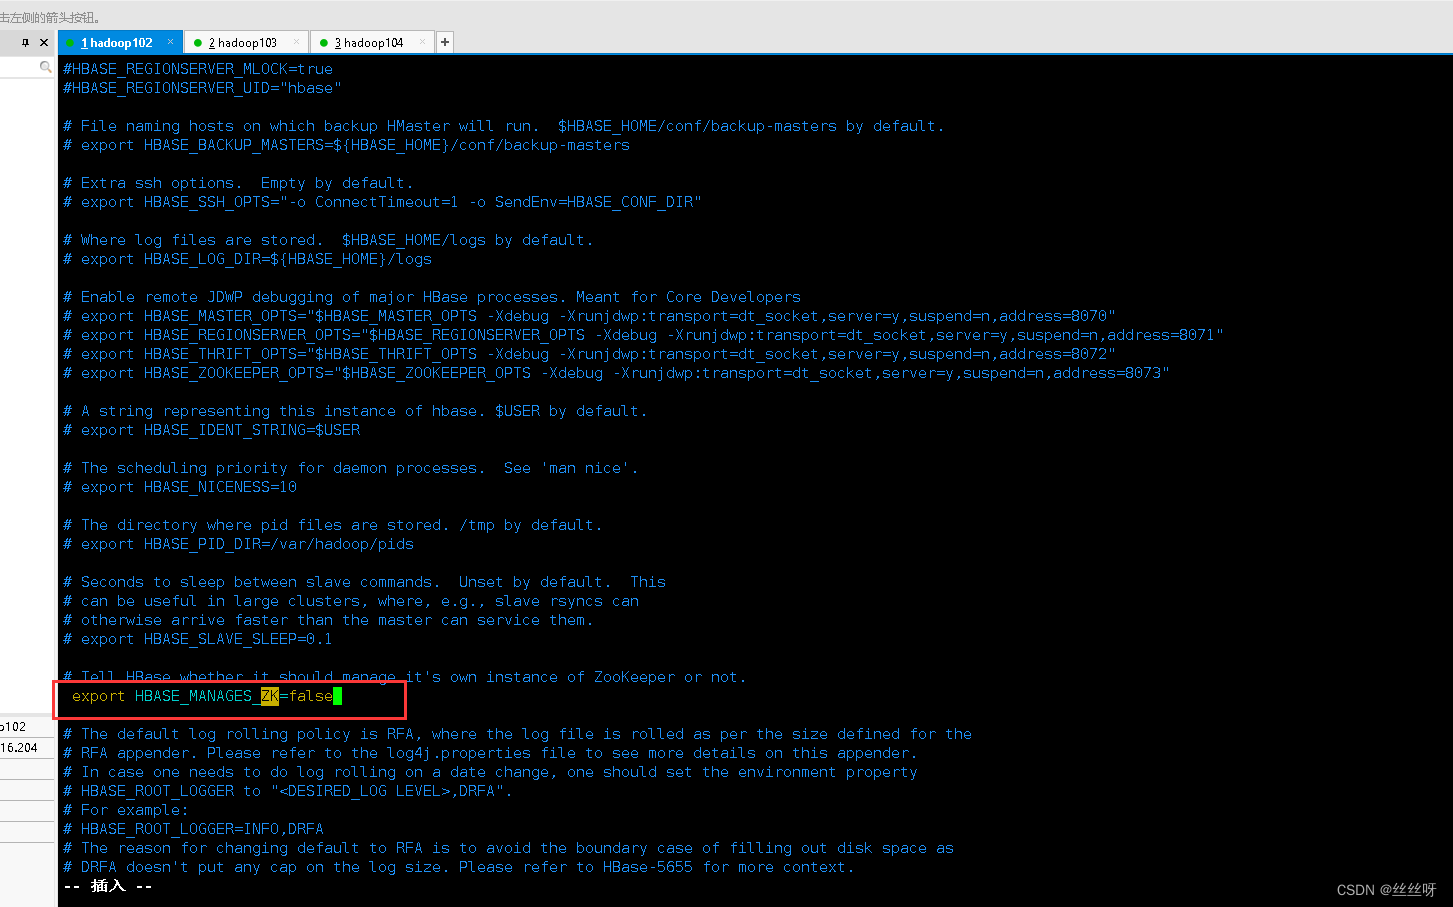Close the hadoop104 tab
The image size is (1453, 907).
tap(423, 42)
